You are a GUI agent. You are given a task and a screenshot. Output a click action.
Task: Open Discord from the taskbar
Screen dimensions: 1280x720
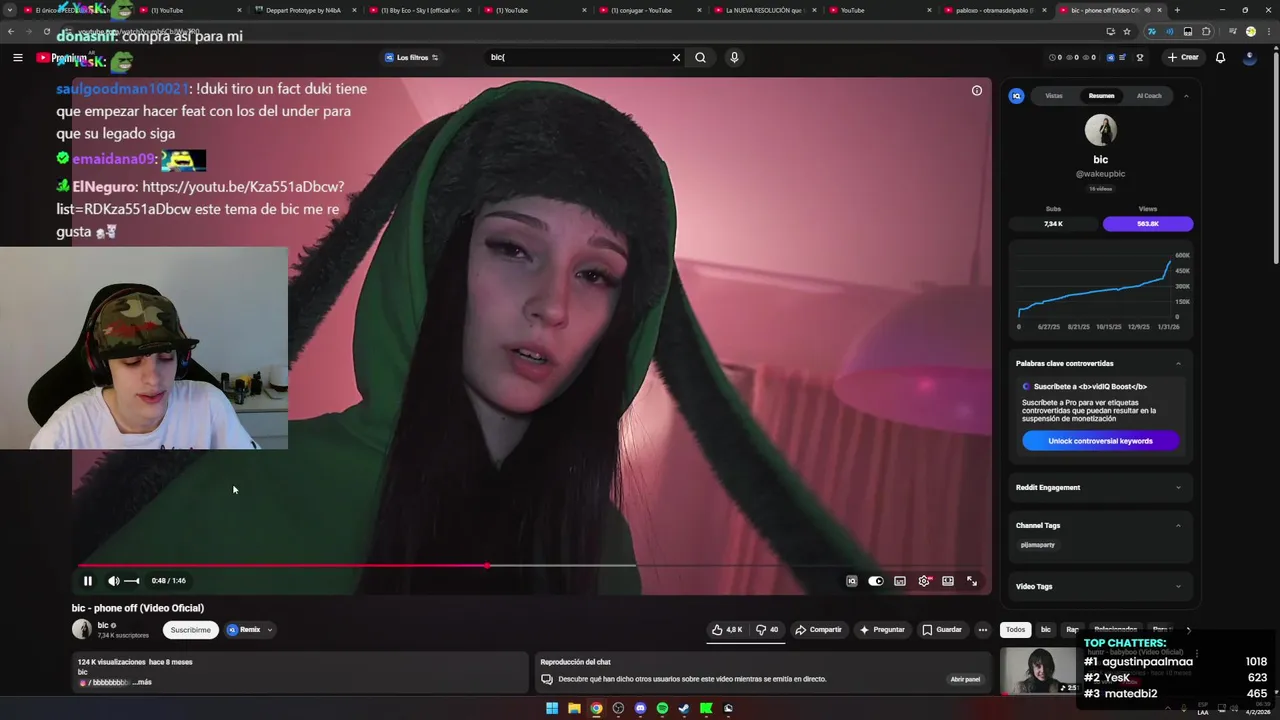pos(640,708)
